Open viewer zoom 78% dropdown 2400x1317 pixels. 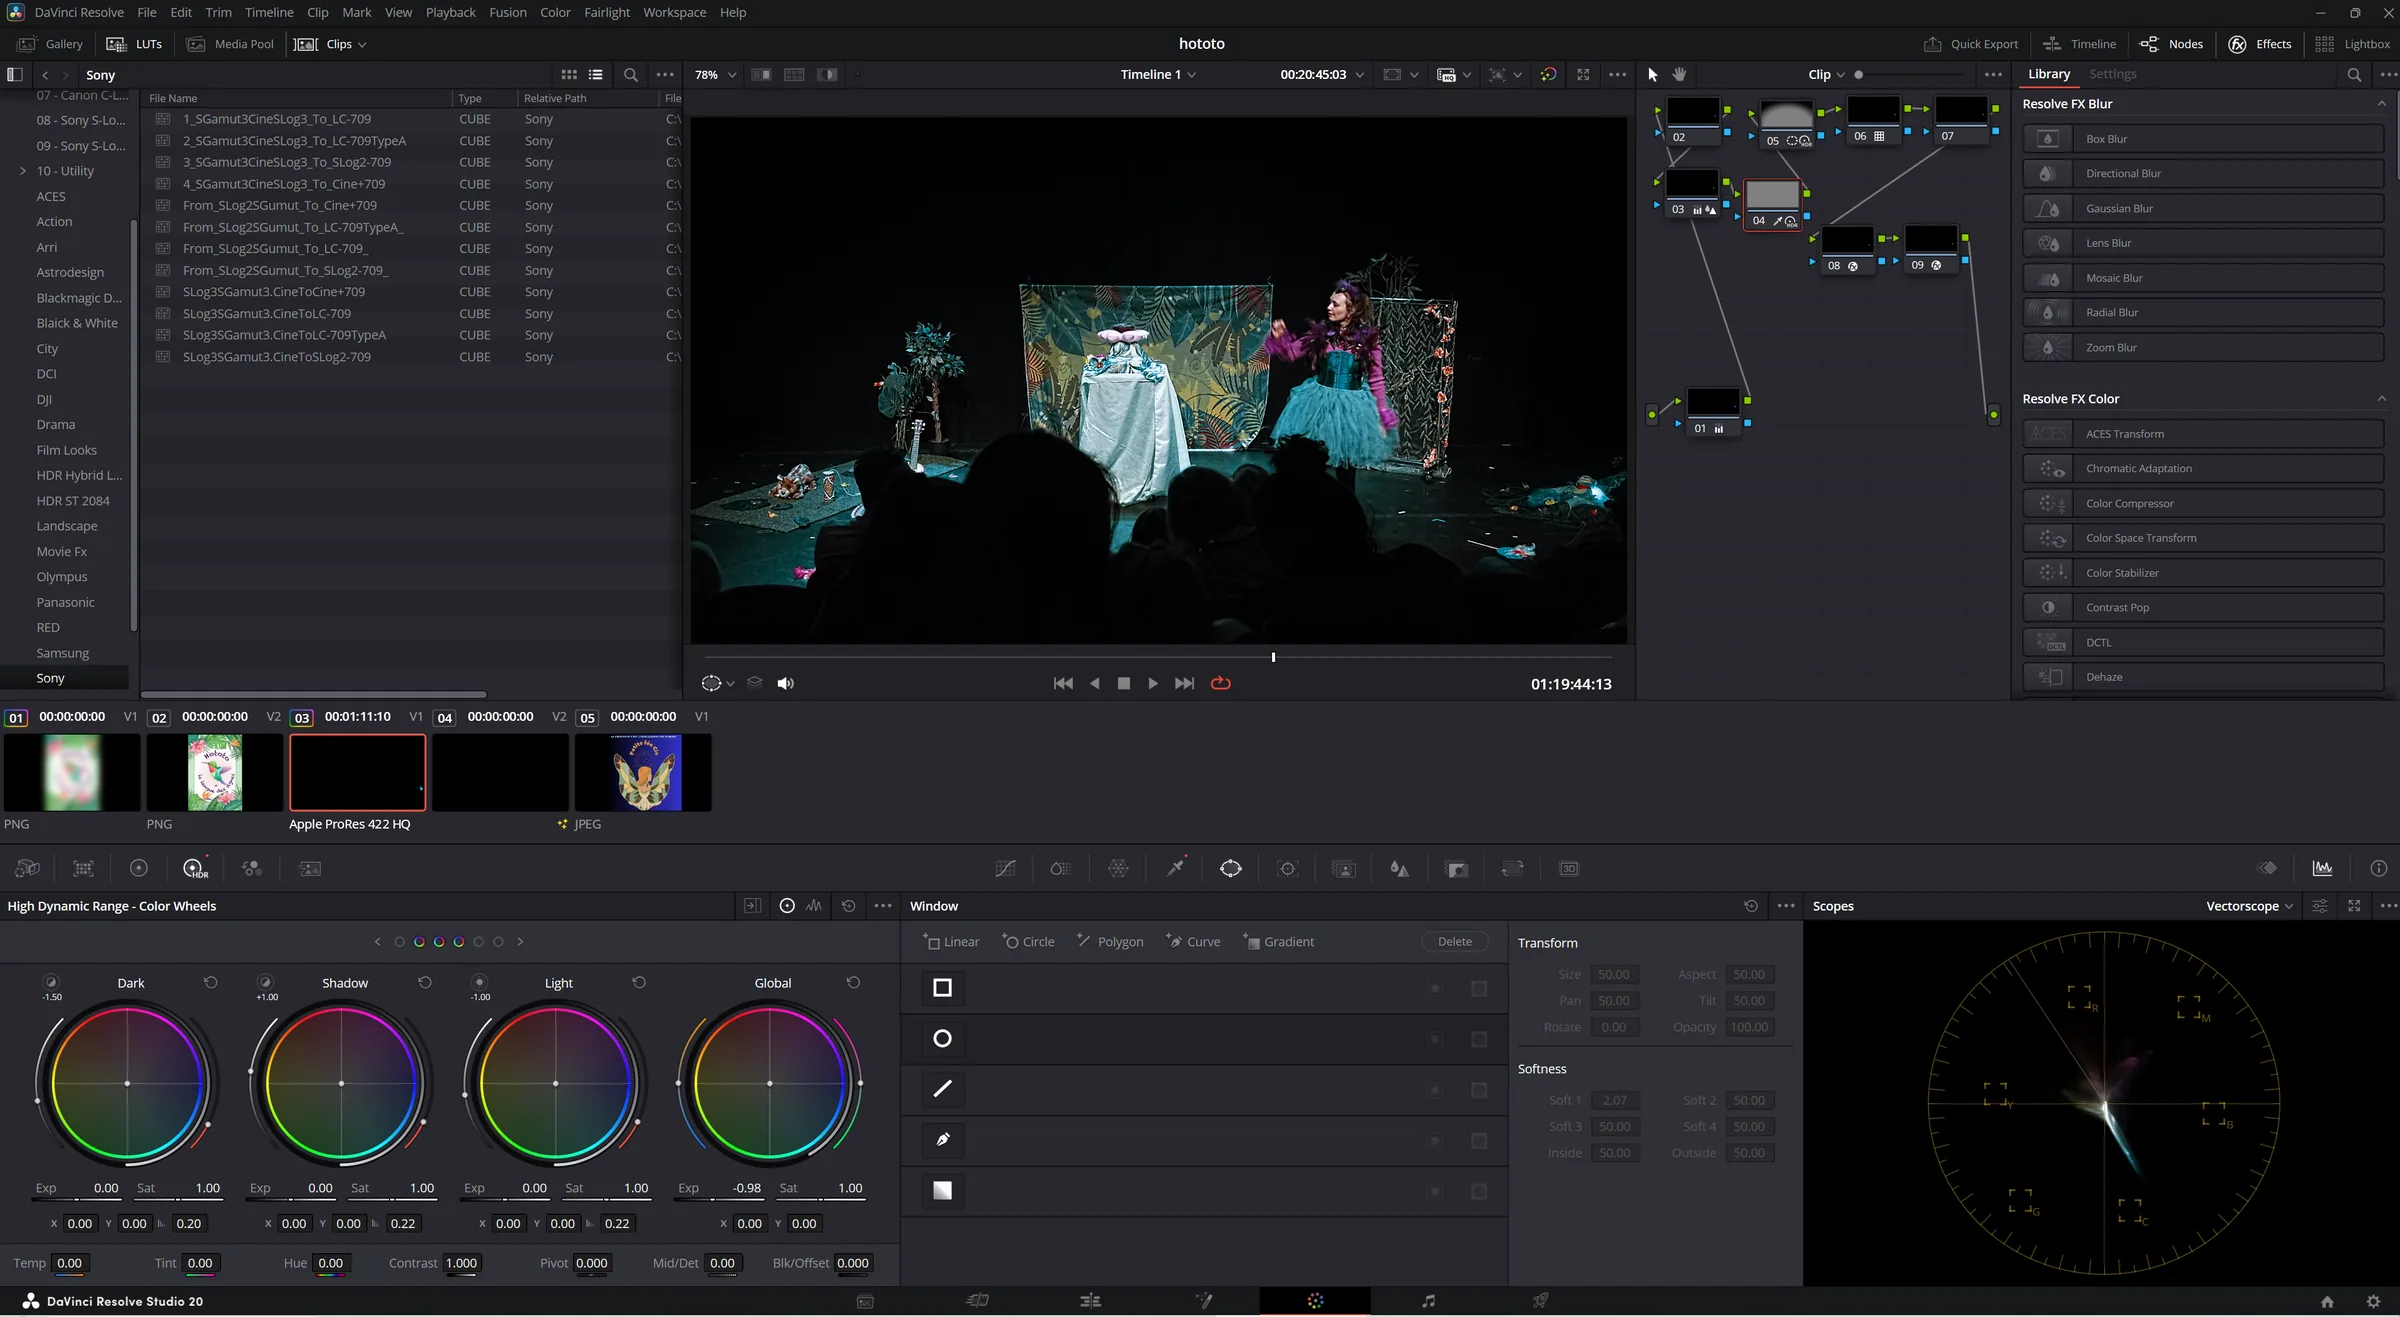tap(715, 75)
